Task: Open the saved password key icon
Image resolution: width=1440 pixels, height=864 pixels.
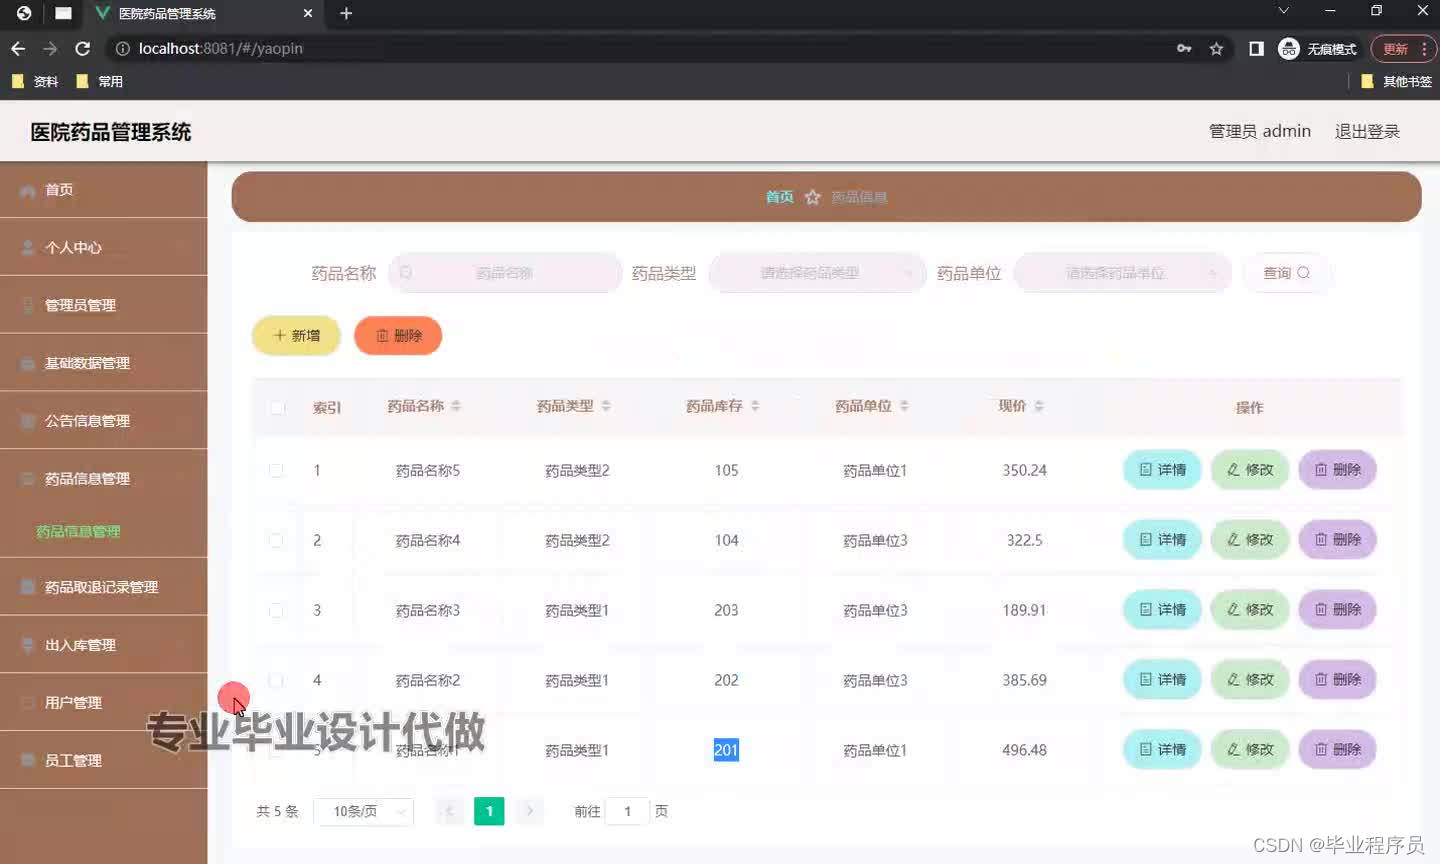Action: [x=1184, y=48]
